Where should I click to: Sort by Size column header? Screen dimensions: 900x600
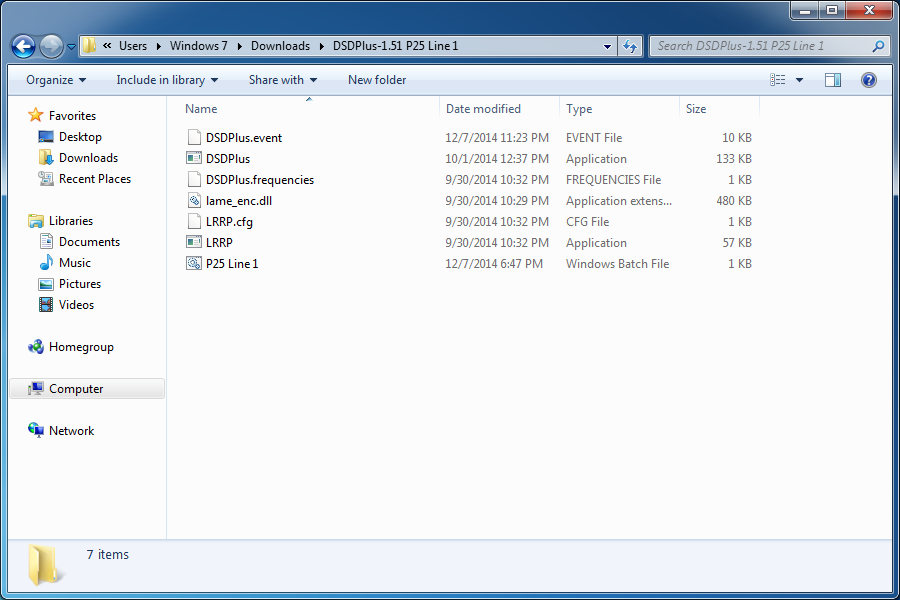click(x=696, y=109)
